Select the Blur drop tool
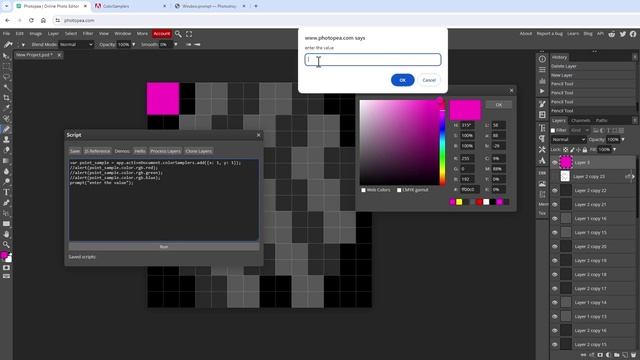Screen dimensions: 640x360 click(6, 171)
